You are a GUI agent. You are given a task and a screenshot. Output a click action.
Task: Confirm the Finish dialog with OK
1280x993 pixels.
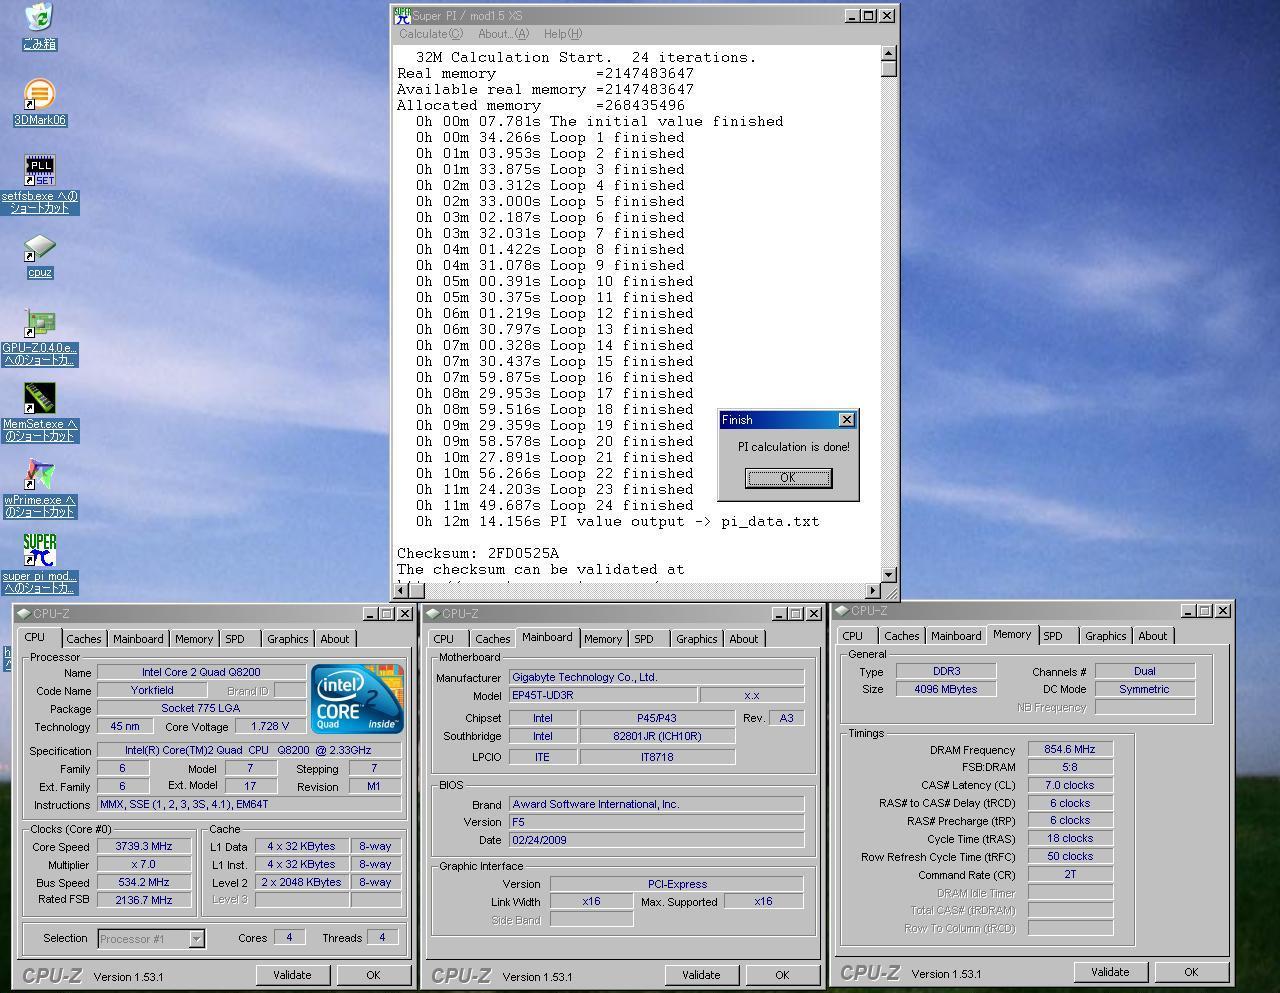coord(788,478)
